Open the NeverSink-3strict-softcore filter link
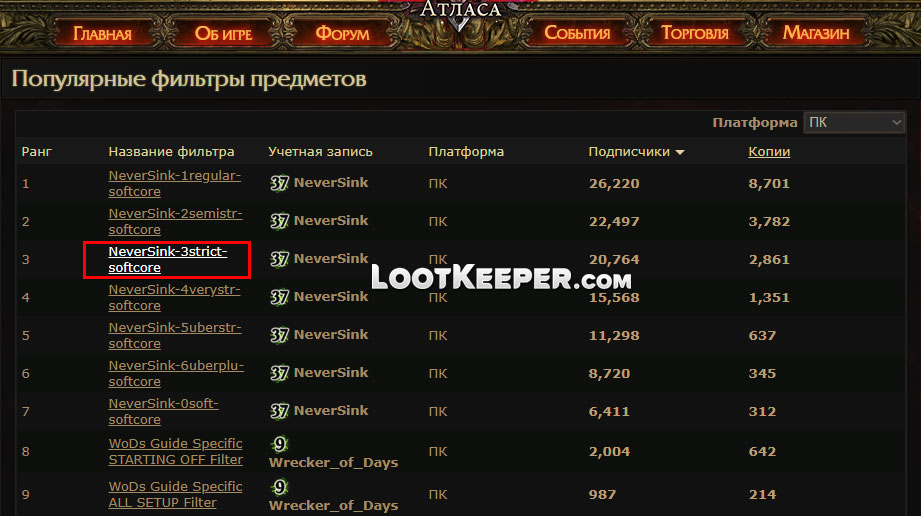921x516 pixels. coord(167,259)
